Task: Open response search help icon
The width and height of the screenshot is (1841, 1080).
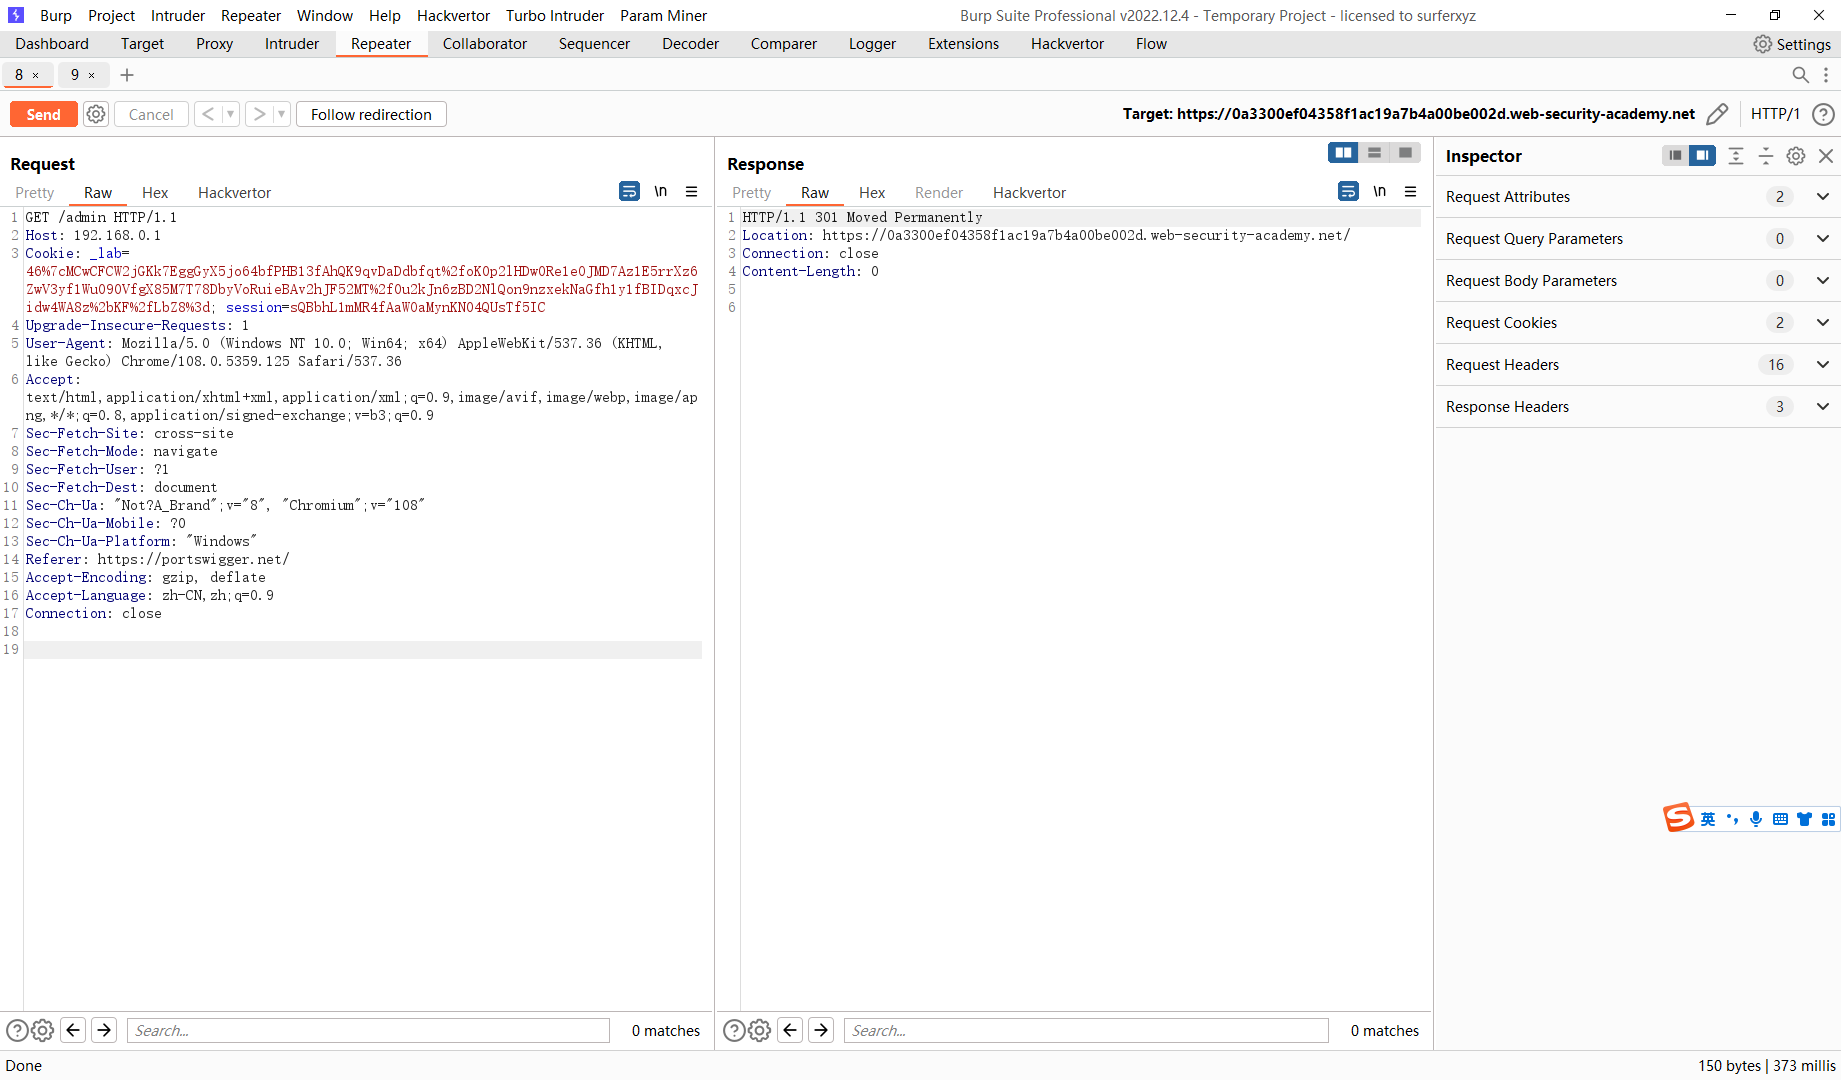Action: pos(734,1030)
